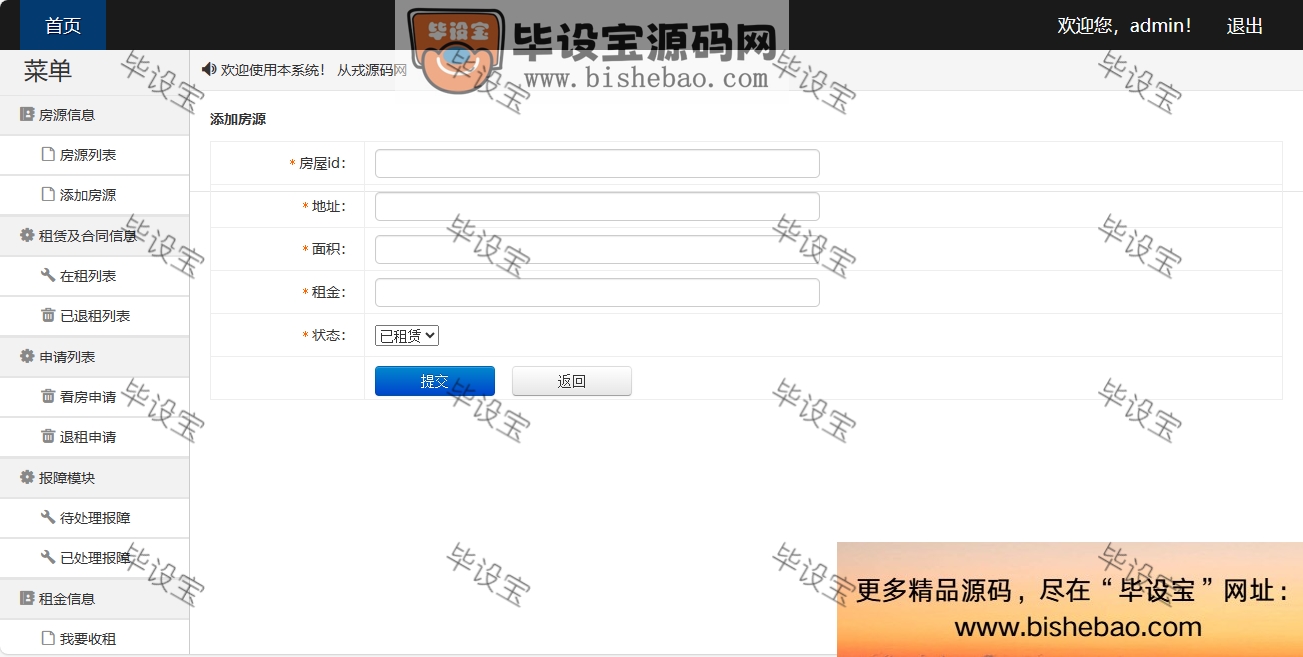The height and width of the screenshot is (657, 1303).
Task: Select 看房申请 from the menu
Action: coord(94,397)
